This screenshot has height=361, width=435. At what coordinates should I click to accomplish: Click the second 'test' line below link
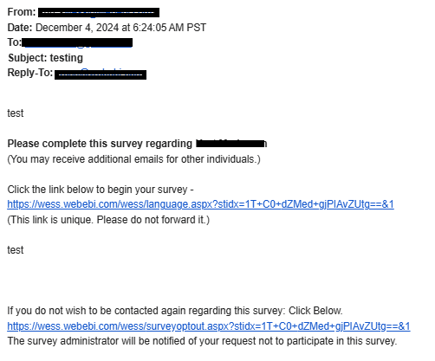pyautogui.click(x=15, y=250)
